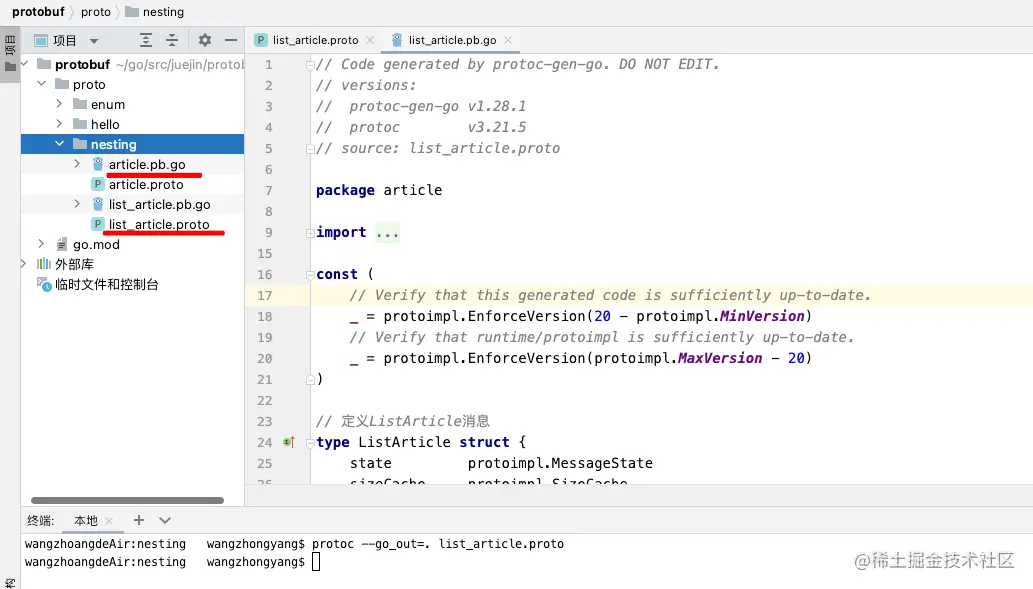Hide the project panel with minus icon

pyautogui.click(x=231, y=40)
